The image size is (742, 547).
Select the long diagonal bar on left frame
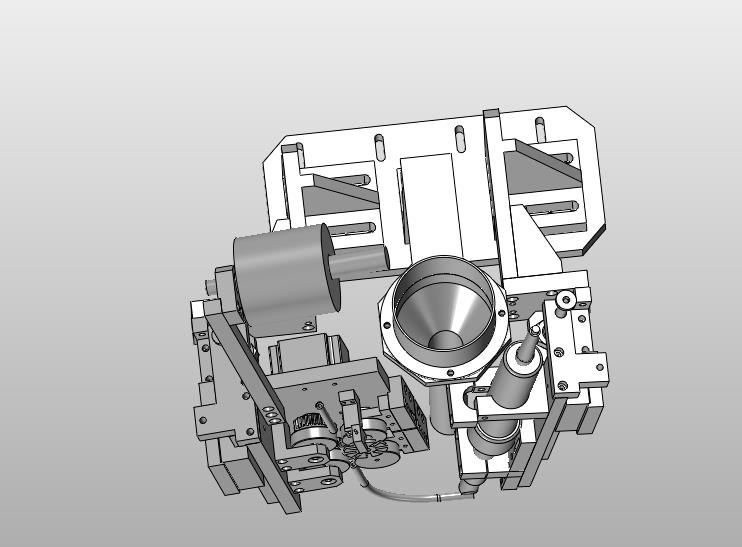246,362
